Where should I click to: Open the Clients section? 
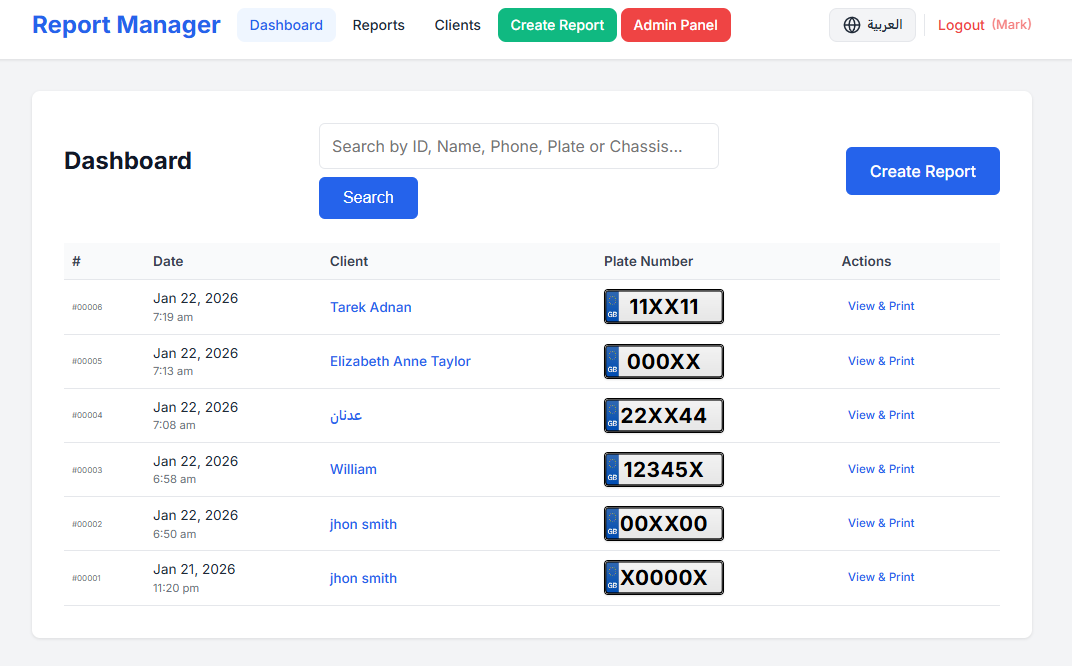click(457, 24)
